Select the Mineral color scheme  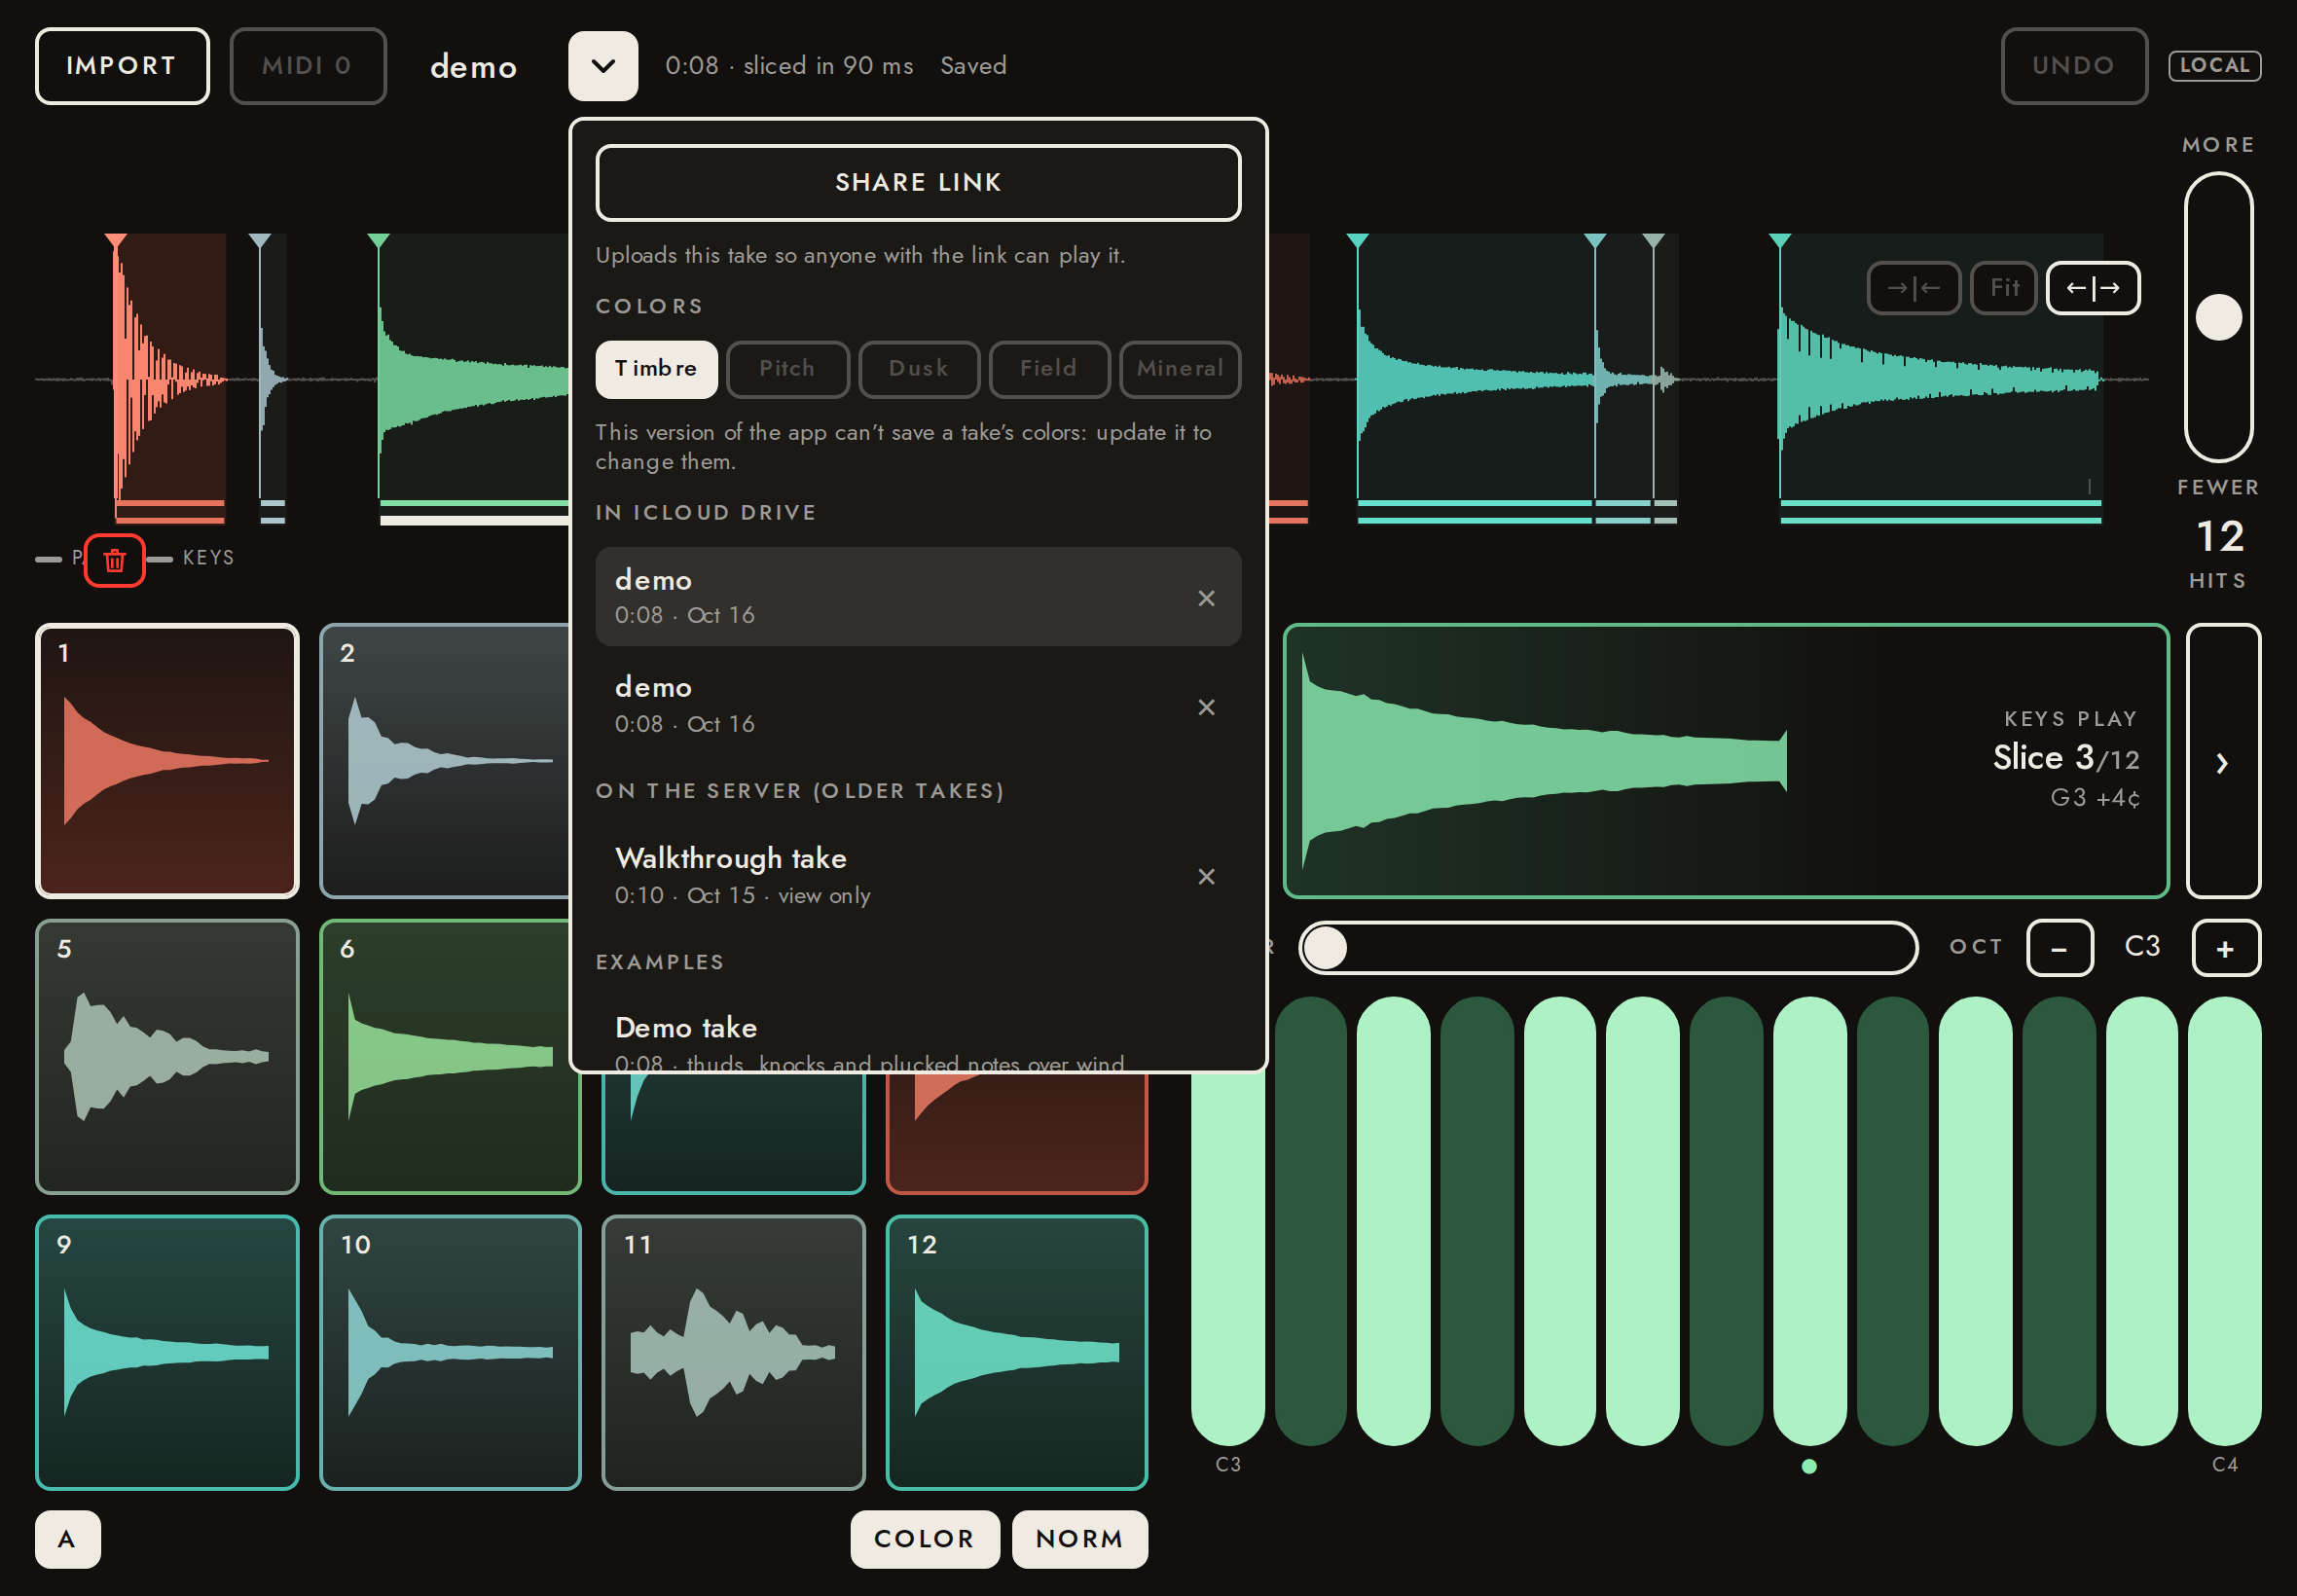[1180, 369]
